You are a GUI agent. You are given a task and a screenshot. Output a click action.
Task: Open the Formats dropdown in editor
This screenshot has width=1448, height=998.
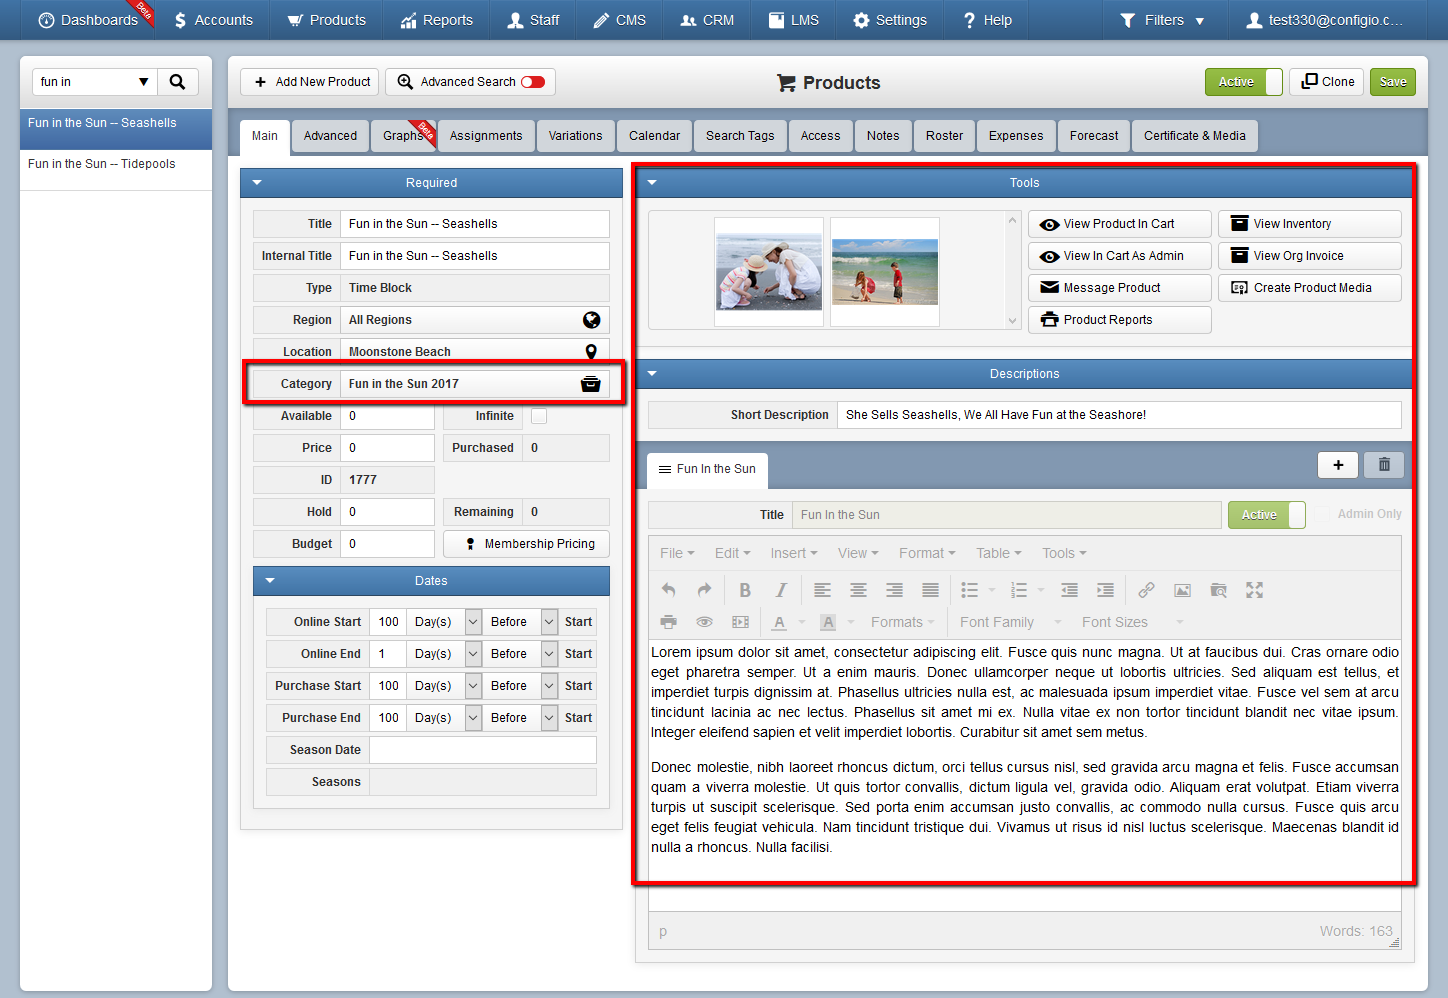(x=903, y=622)
